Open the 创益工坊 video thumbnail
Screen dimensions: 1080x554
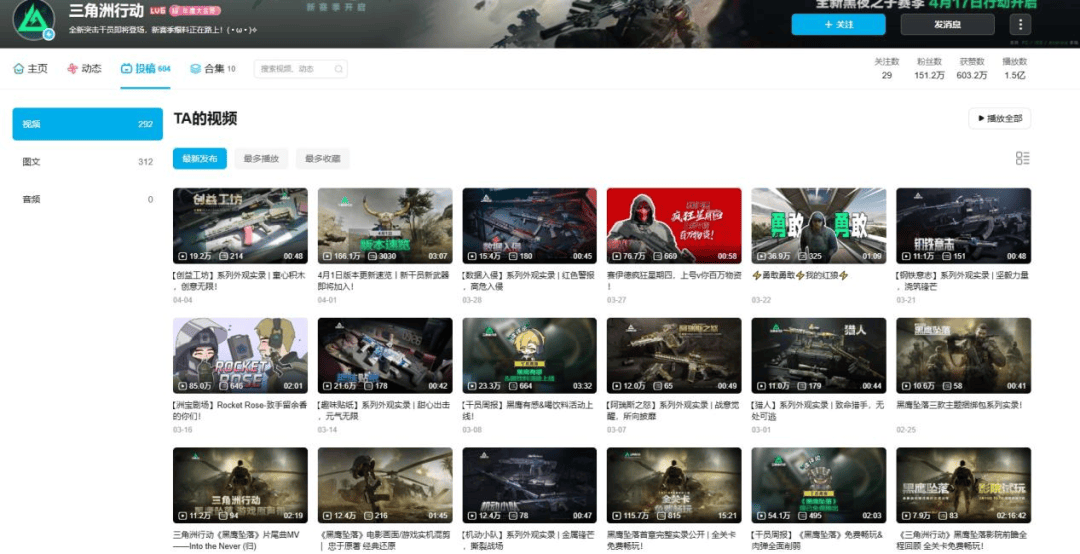point(240,226)
